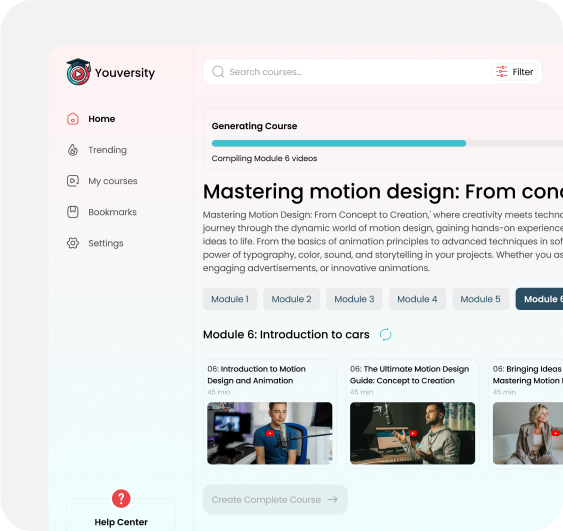Screen dimensions: 563x531
Task: Click the Trending flame icon
Action: 73,150
